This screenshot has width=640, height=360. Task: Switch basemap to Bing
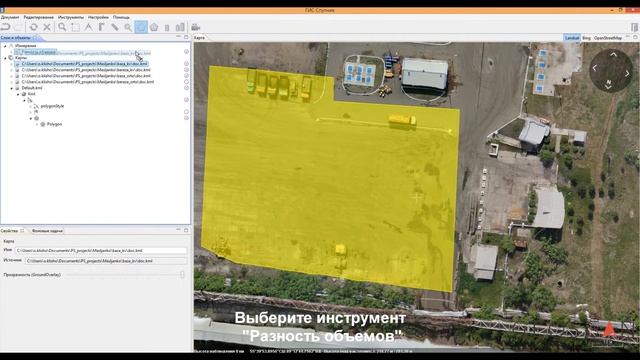coord(586,38)
